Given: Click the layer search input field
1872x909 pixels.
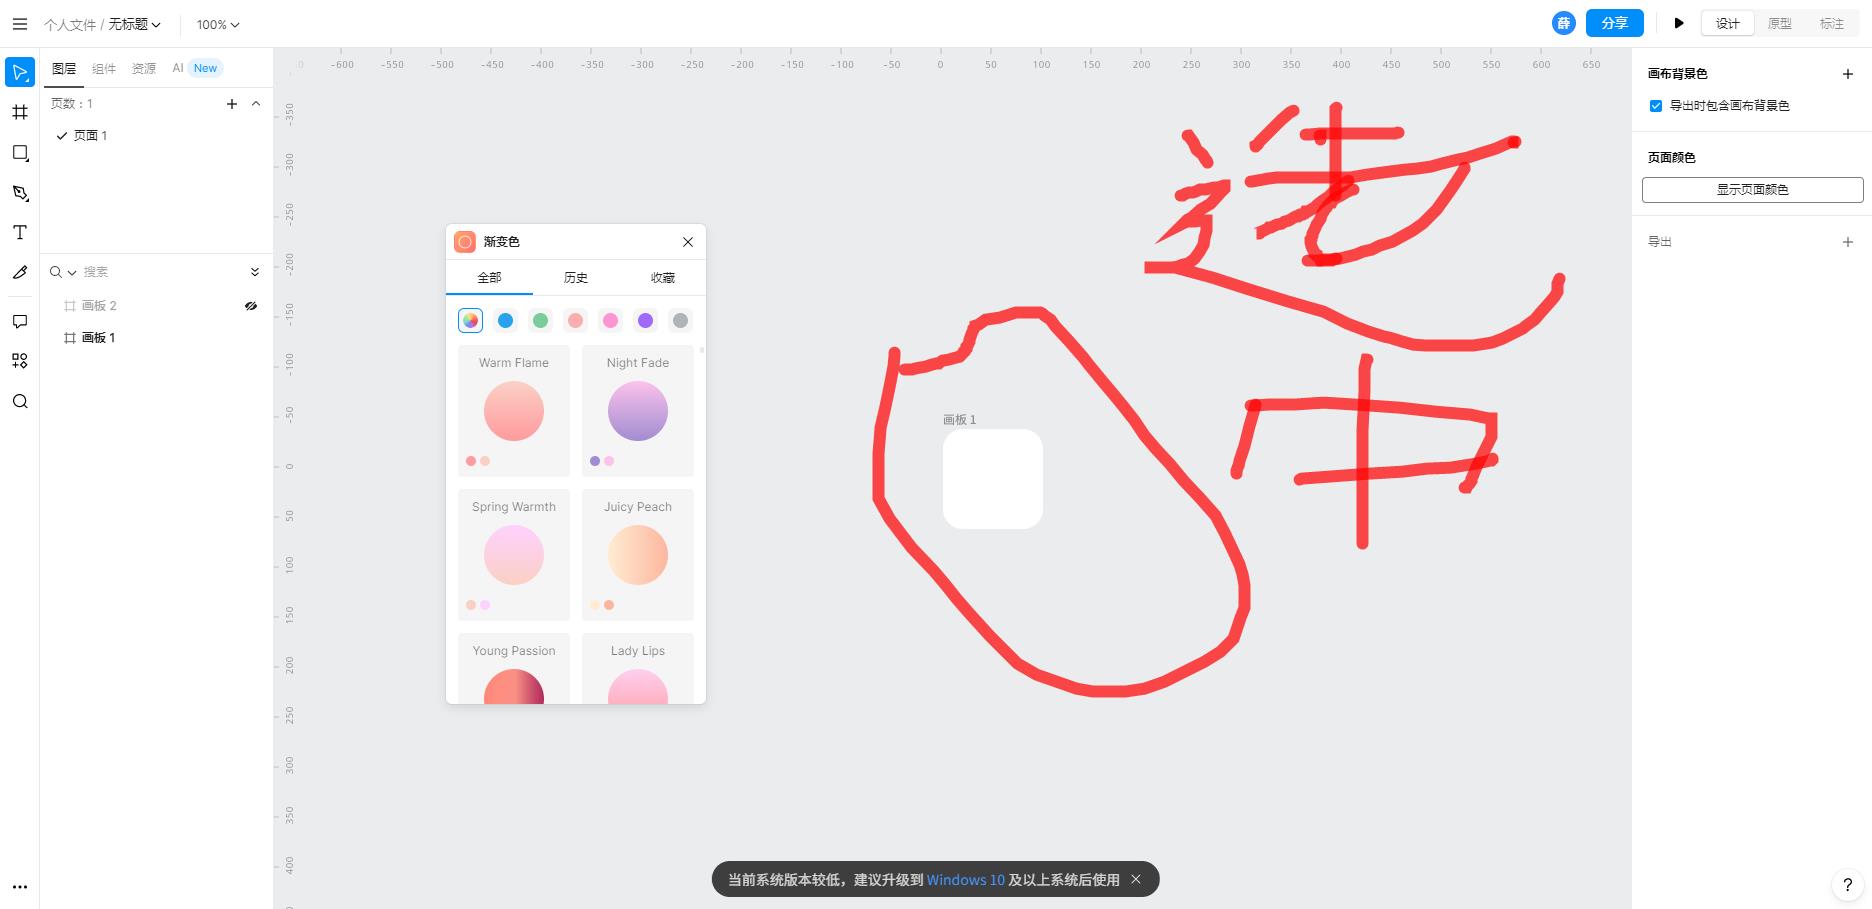Looking at the screenshot, I should pos(160,272).
